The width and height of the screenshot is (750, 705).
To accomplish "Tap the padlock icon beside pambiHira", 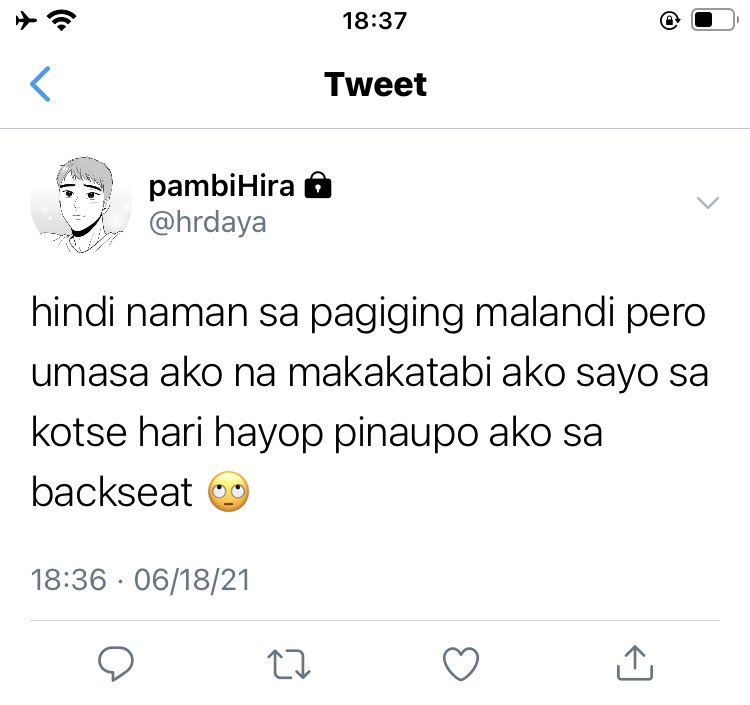I will coord(318,185).
